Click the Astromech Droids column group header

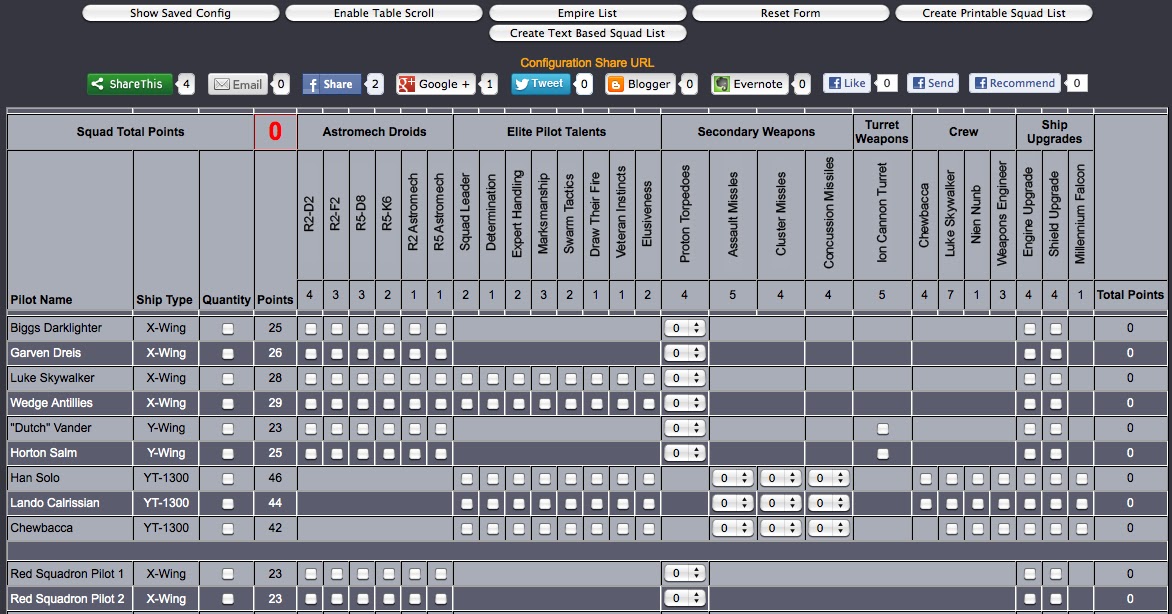[374, 132]
